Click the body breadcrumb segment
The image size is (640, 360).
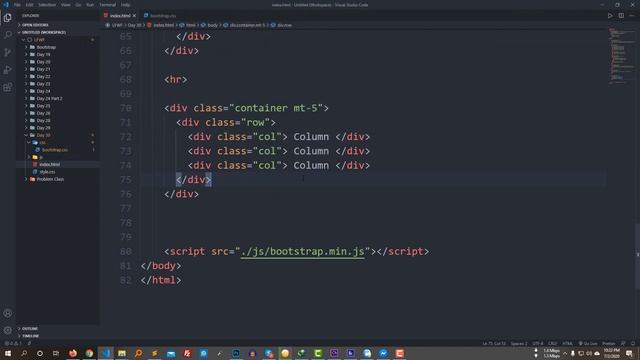212,25
